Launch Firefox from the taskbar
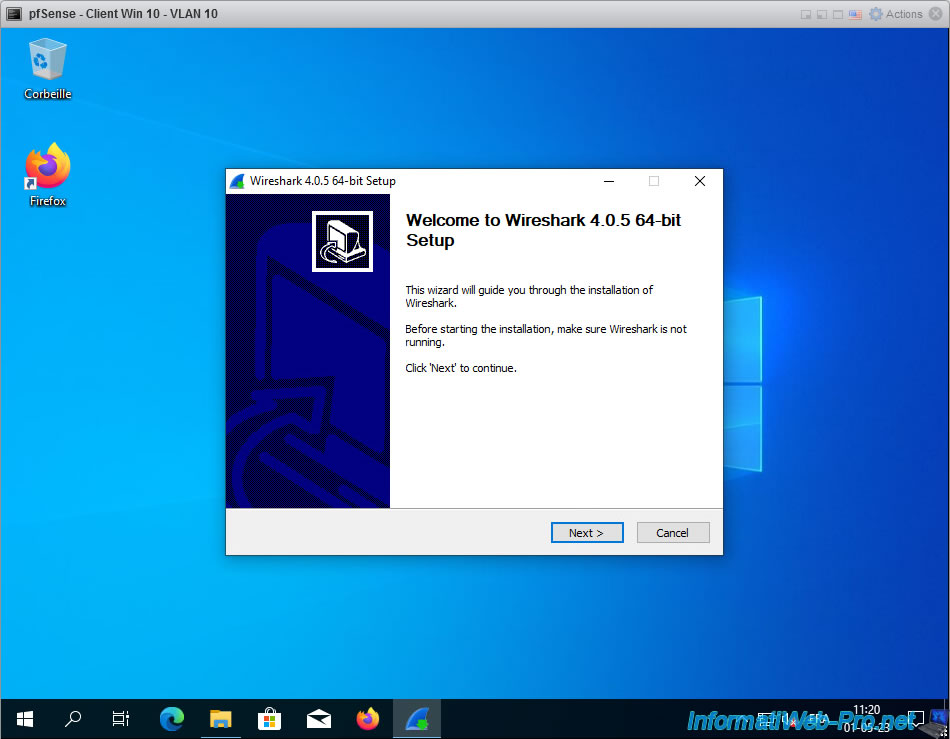The height and width of the screenshot is (739, 950). click(x=368, y=719)
